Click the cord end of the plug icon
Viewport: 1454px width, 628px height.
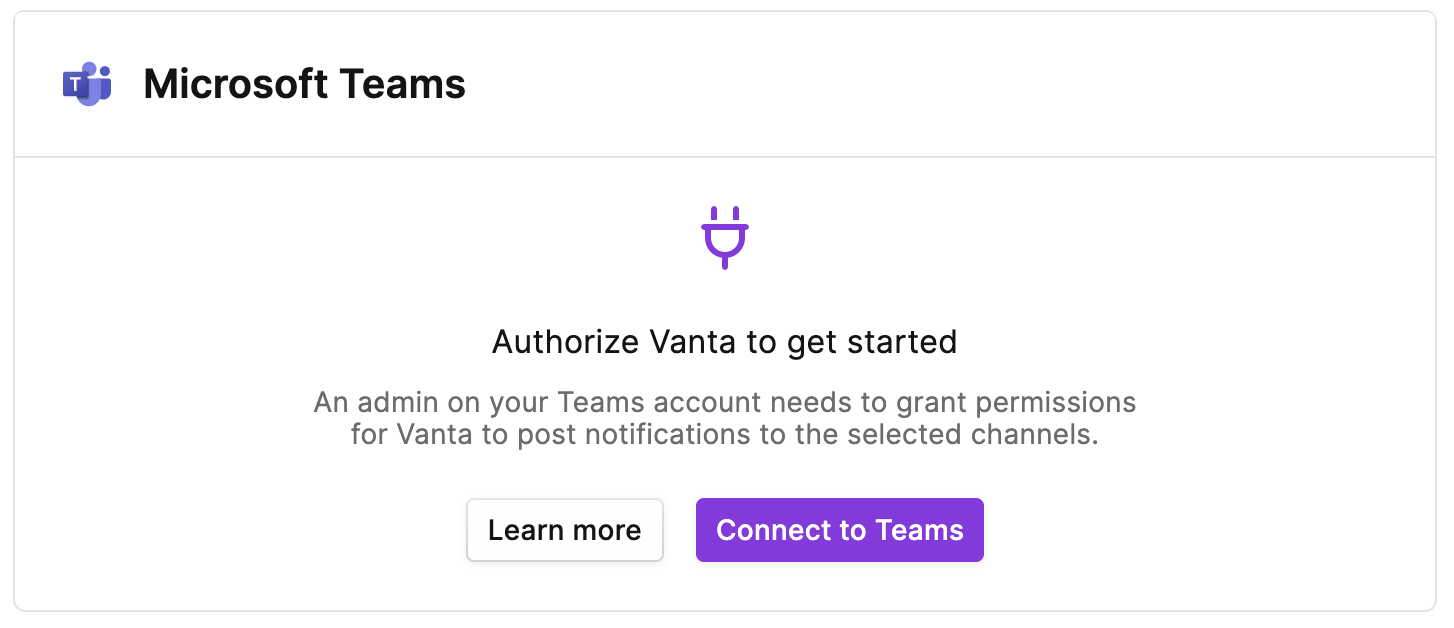725,262
